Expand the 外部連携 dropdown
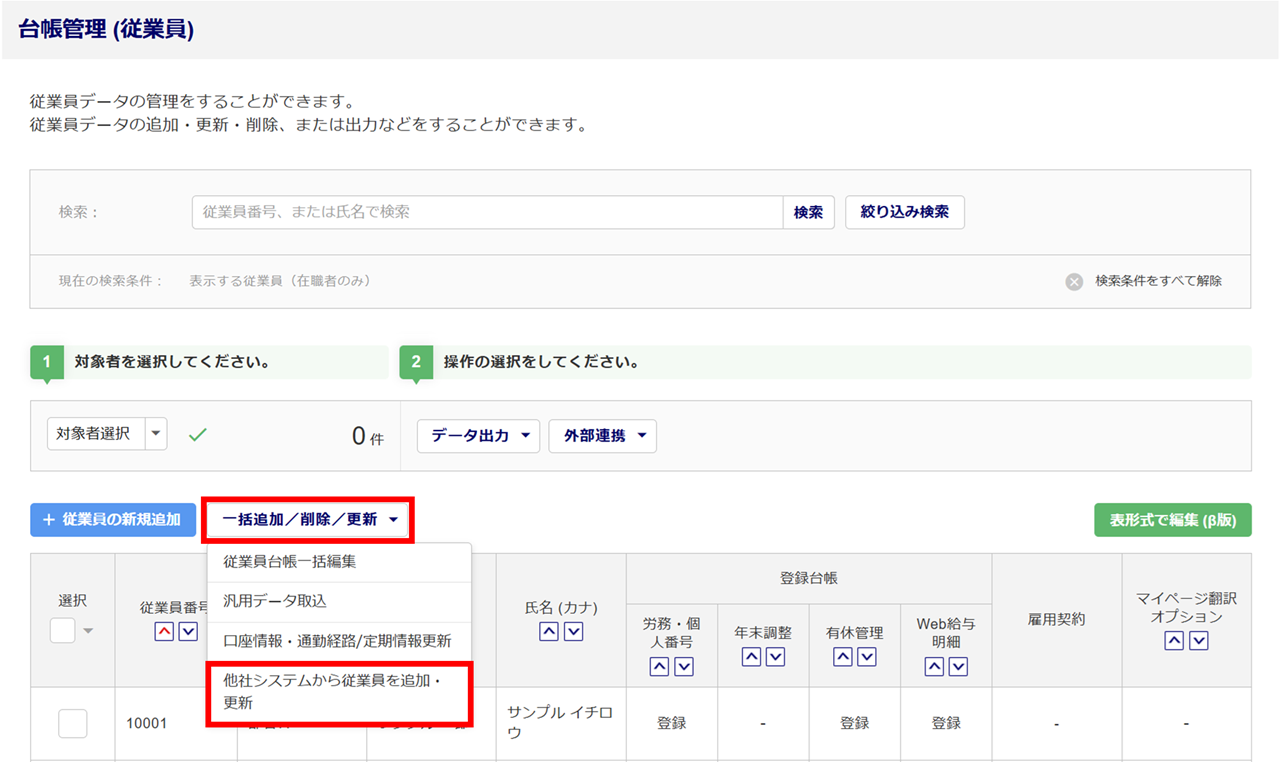The height and width of the screenshot is (762, 1280). (603, 436)
